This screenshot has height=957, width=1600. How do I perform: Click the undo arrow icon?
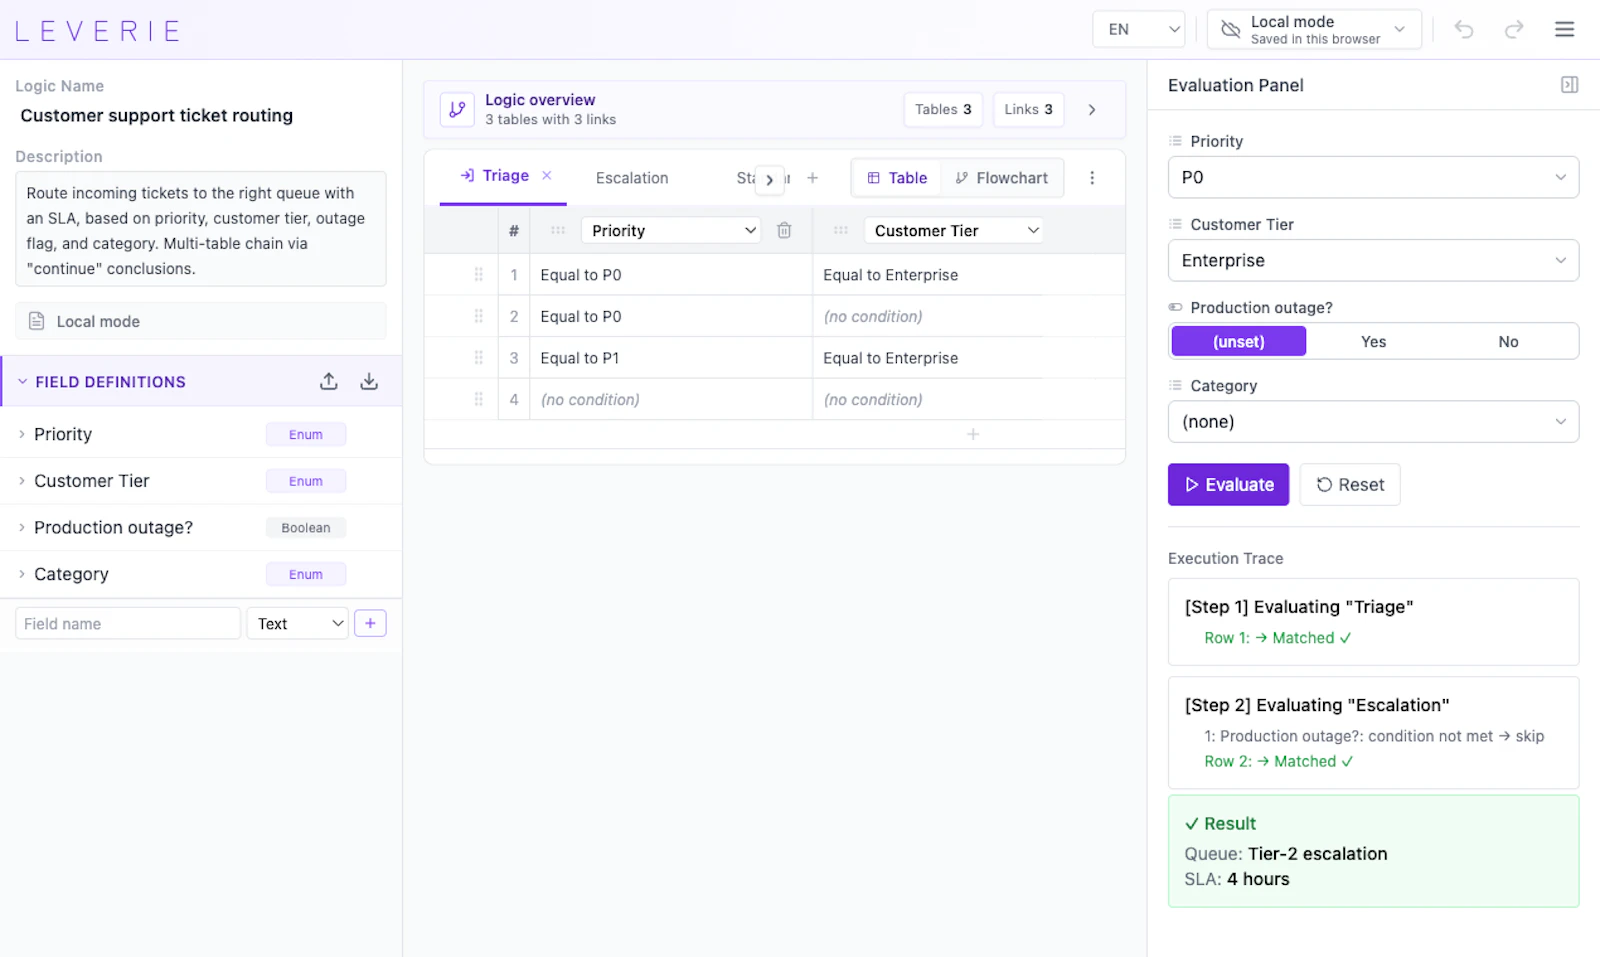tap(1464, 29)
